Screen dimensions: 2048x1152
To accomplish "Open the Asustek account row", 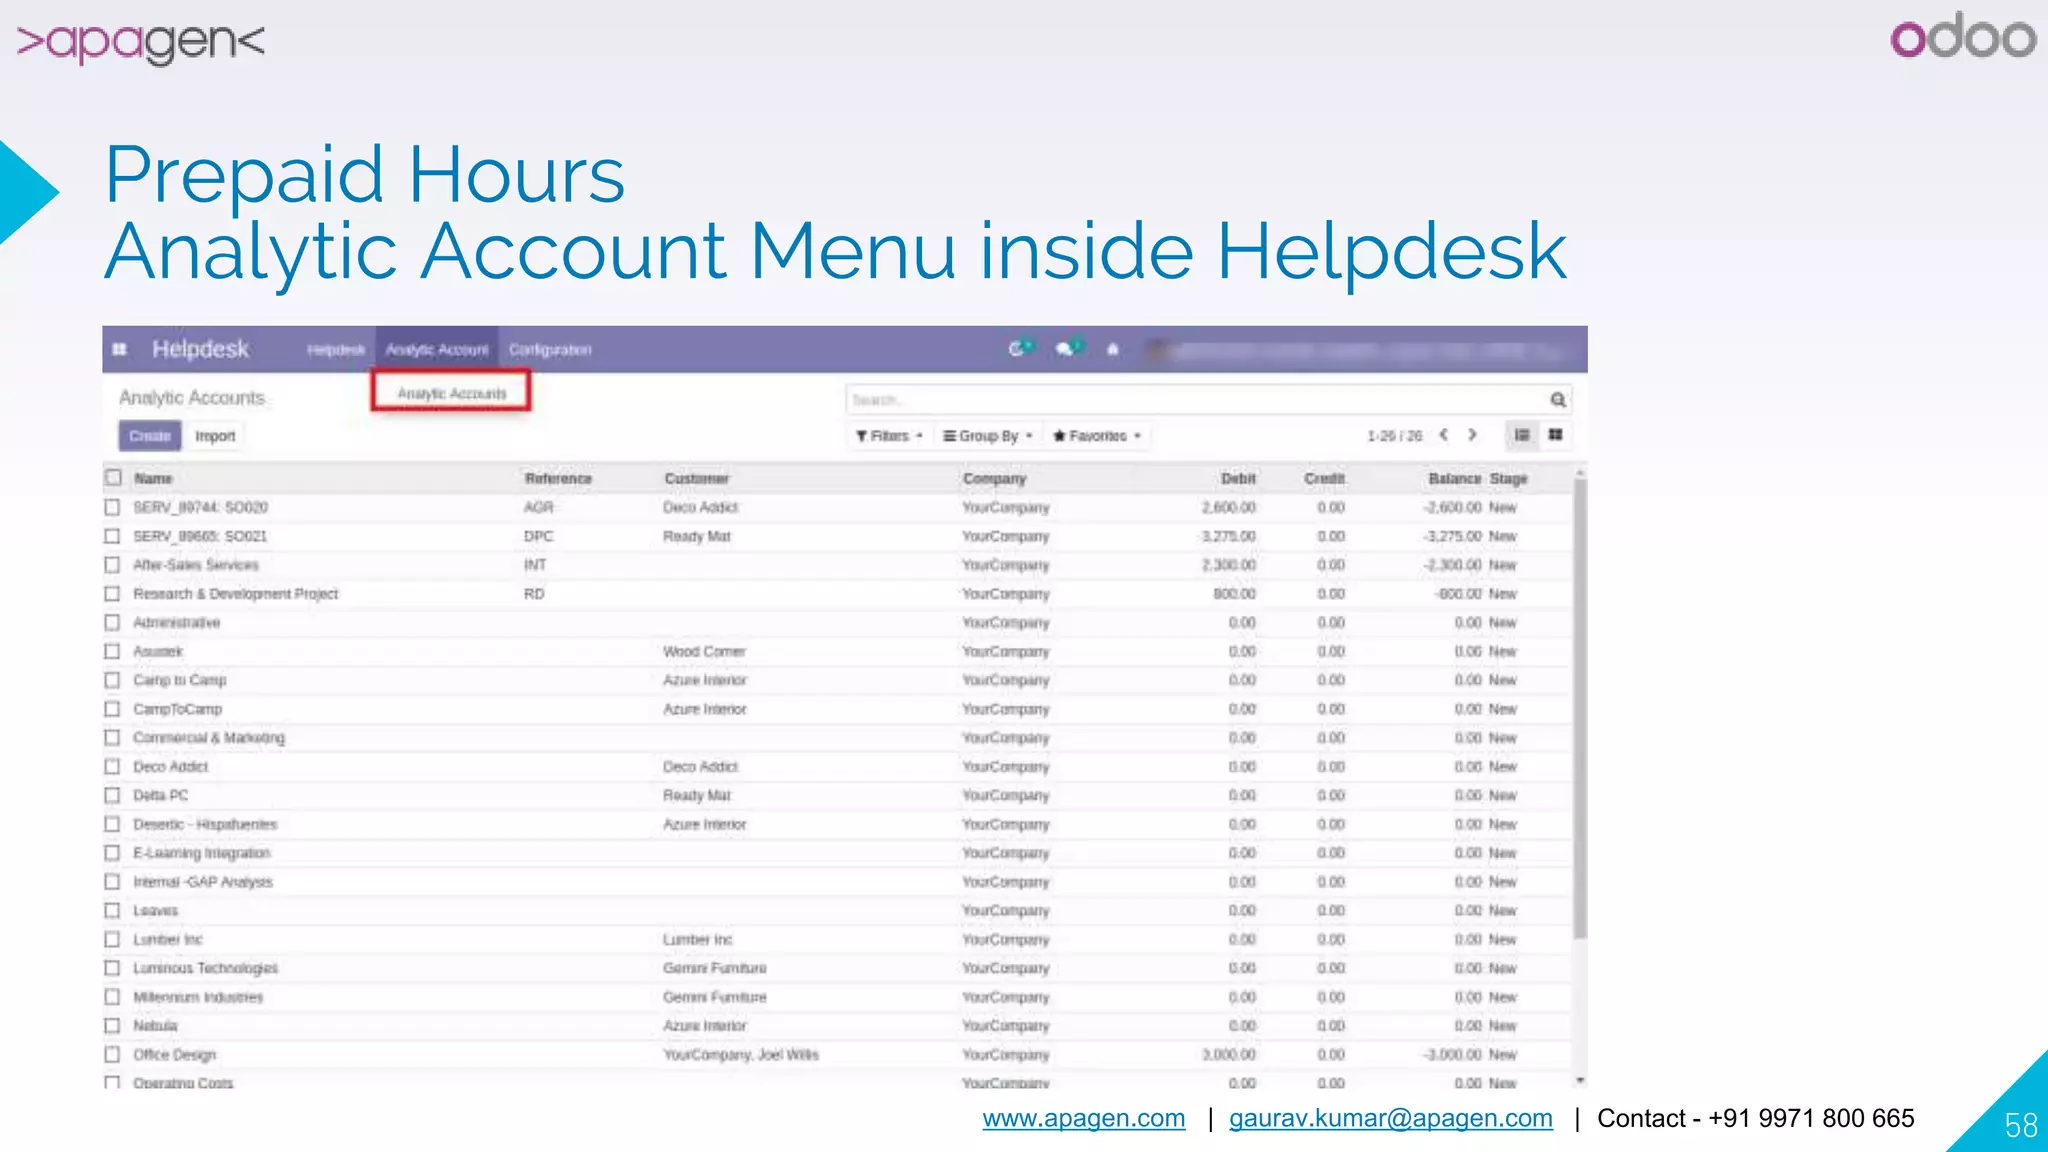I will coord(840,651).
